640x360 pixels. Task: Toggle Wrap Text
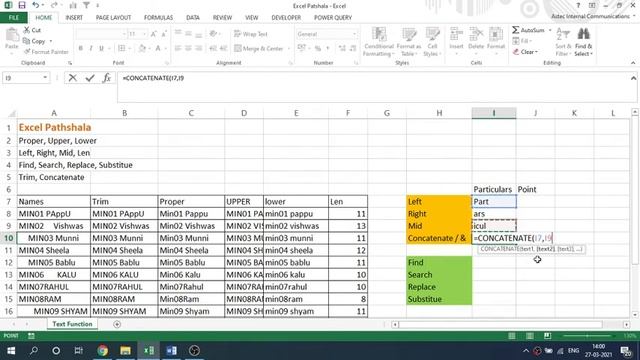[x=251, y=34]
